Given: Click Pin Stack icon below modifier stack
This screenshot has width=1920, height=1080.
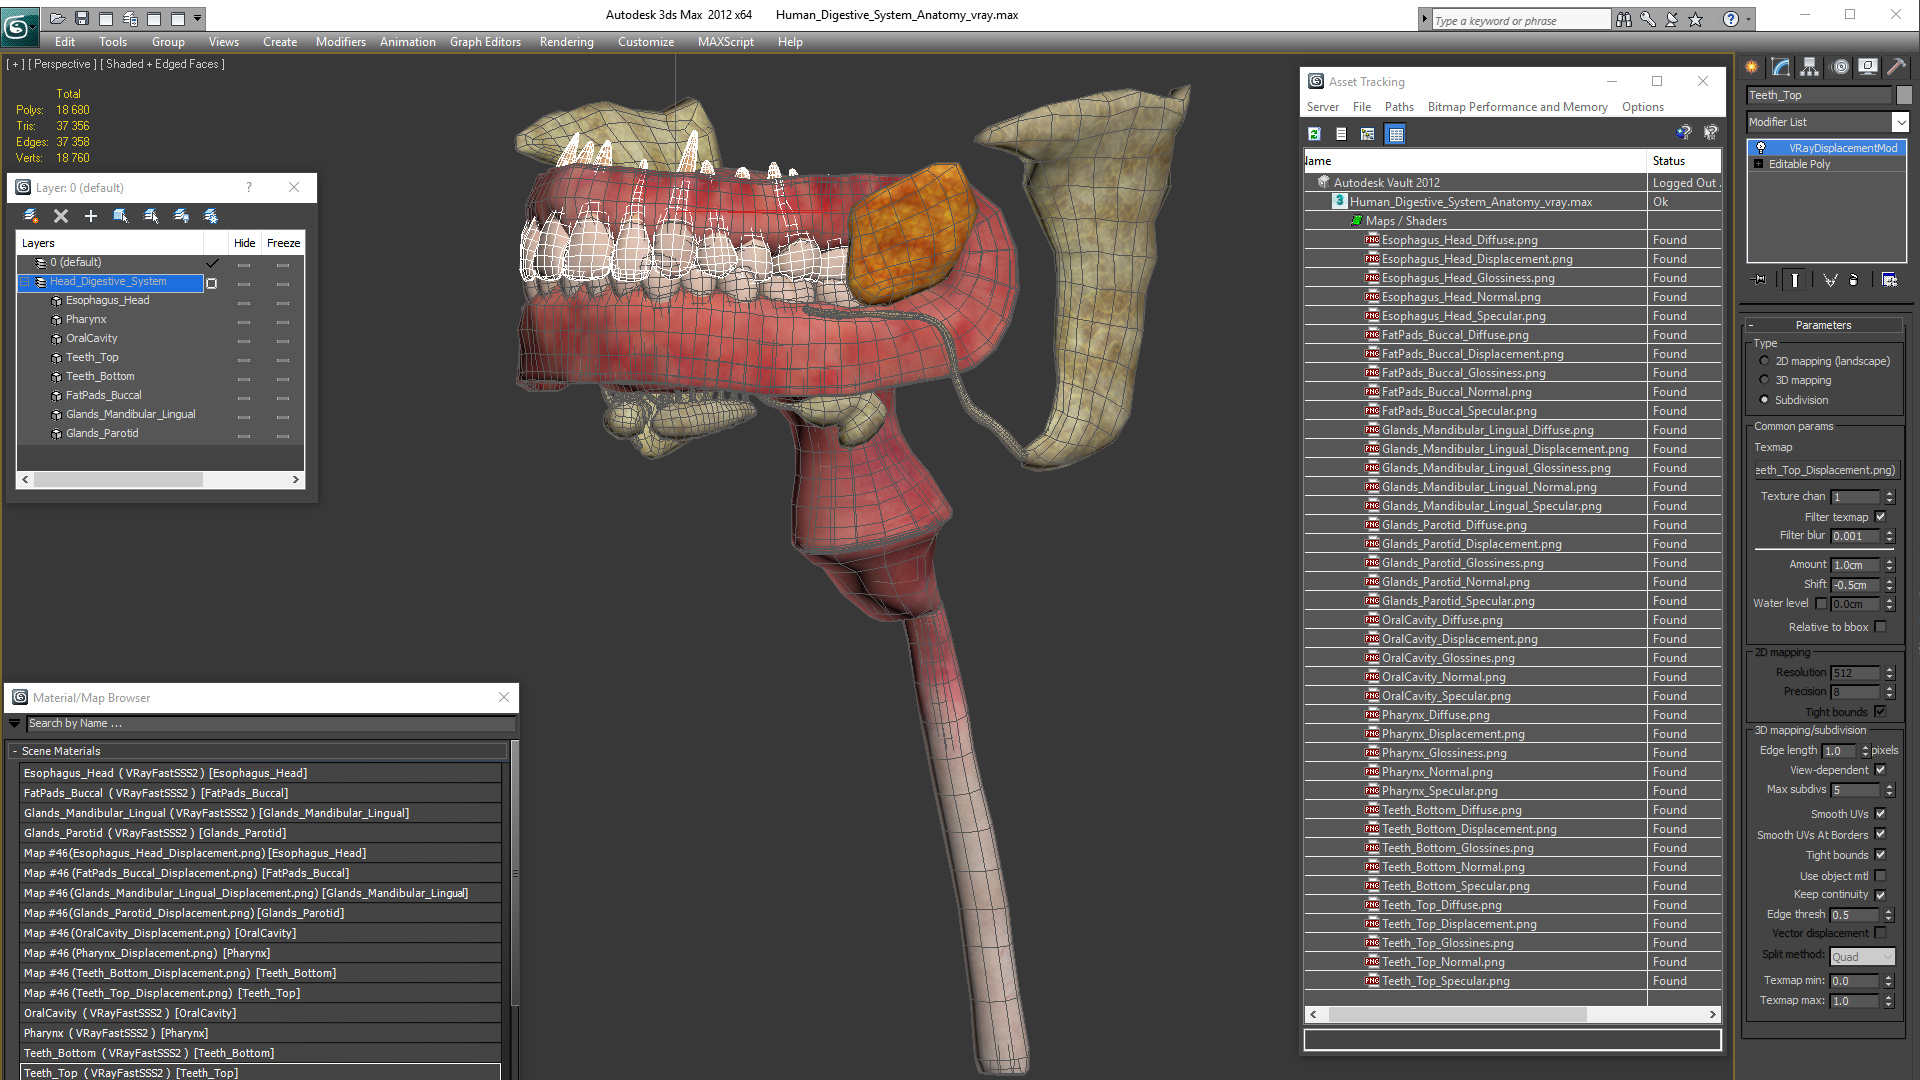Looking at the screenshot, I should click(1760, 280).
